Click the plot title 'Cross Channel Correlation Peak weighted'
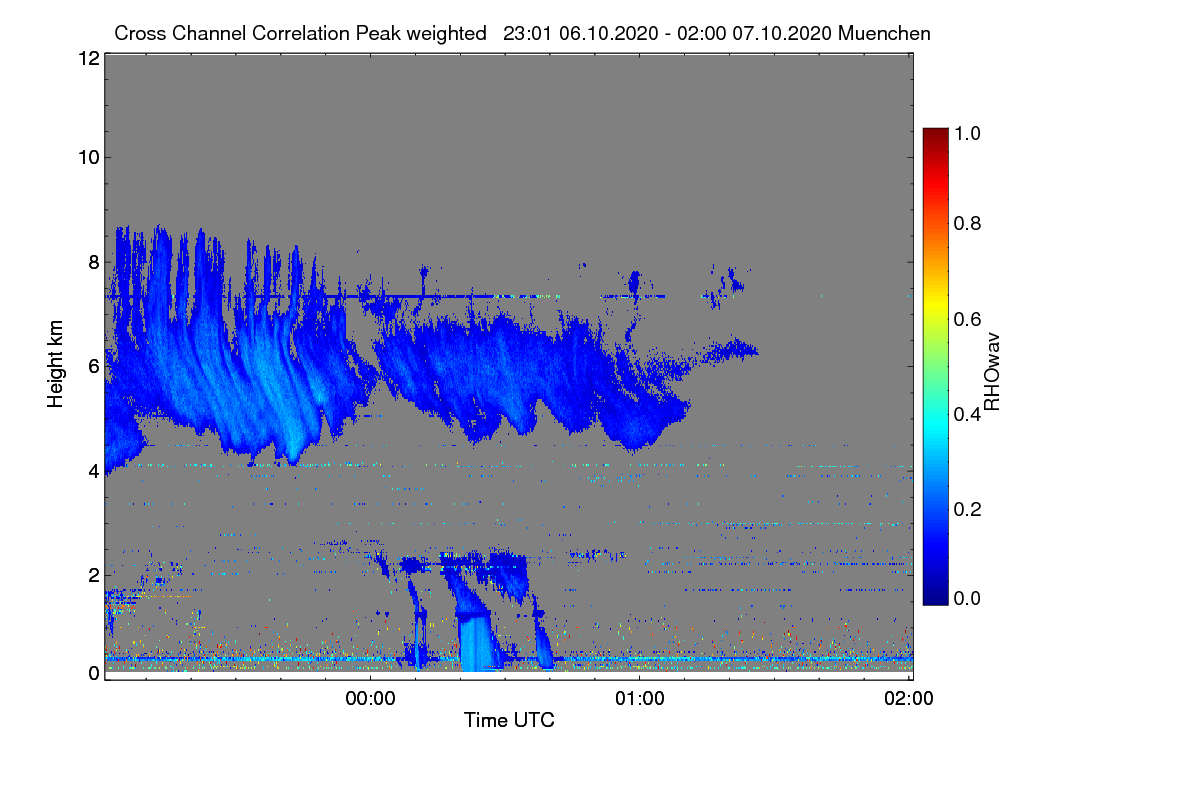 pos(300,34)
